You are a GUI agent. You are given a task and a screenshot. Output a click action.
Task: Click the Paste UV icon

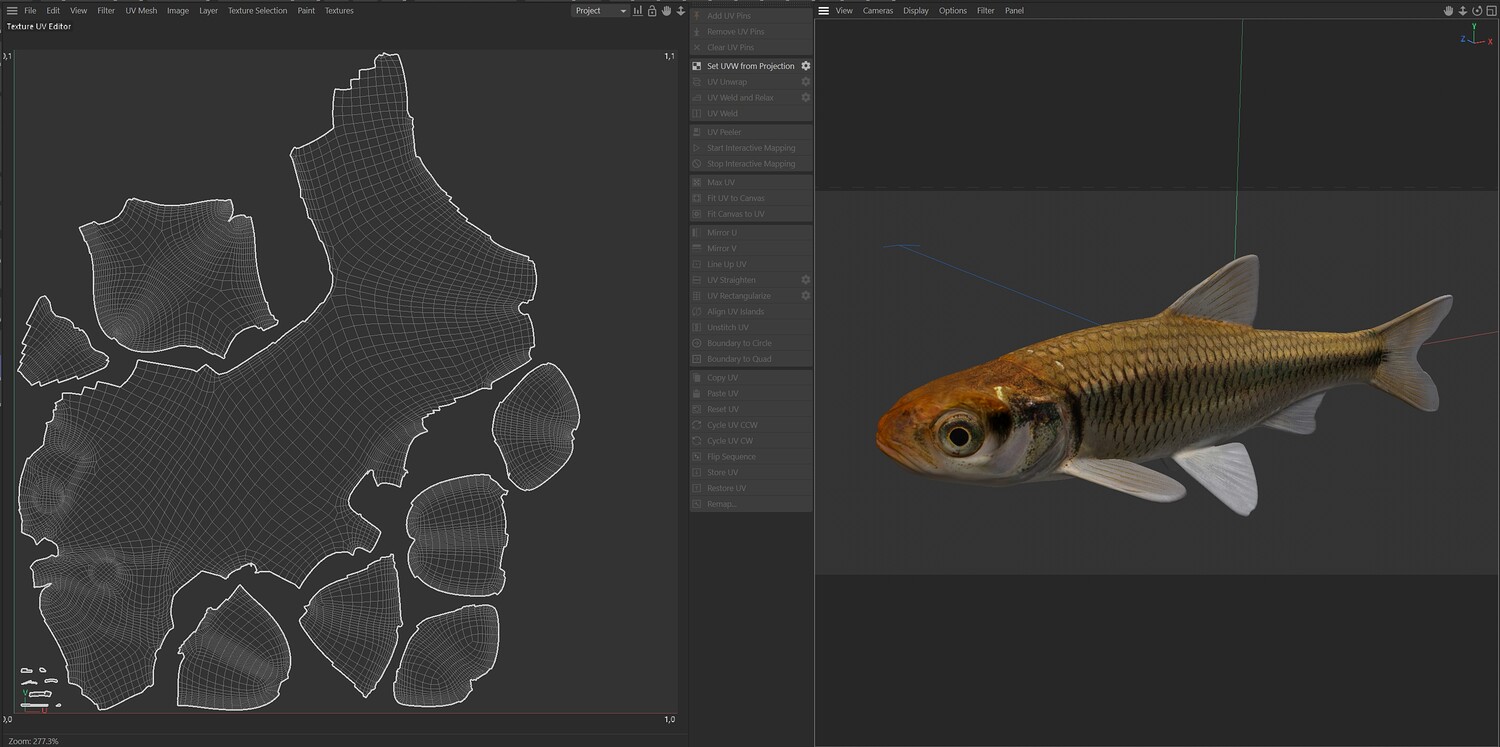click(697, 394)
